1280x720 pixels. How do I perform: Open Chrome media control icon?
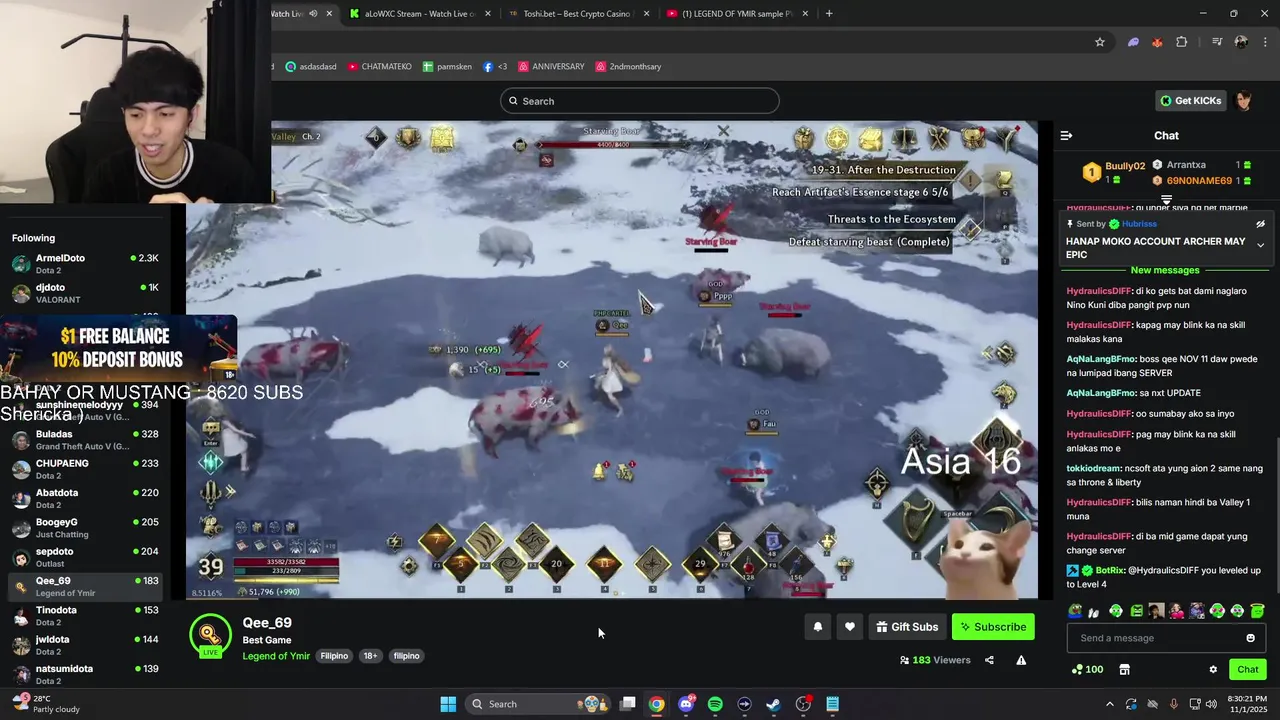tap(1217, 42)
